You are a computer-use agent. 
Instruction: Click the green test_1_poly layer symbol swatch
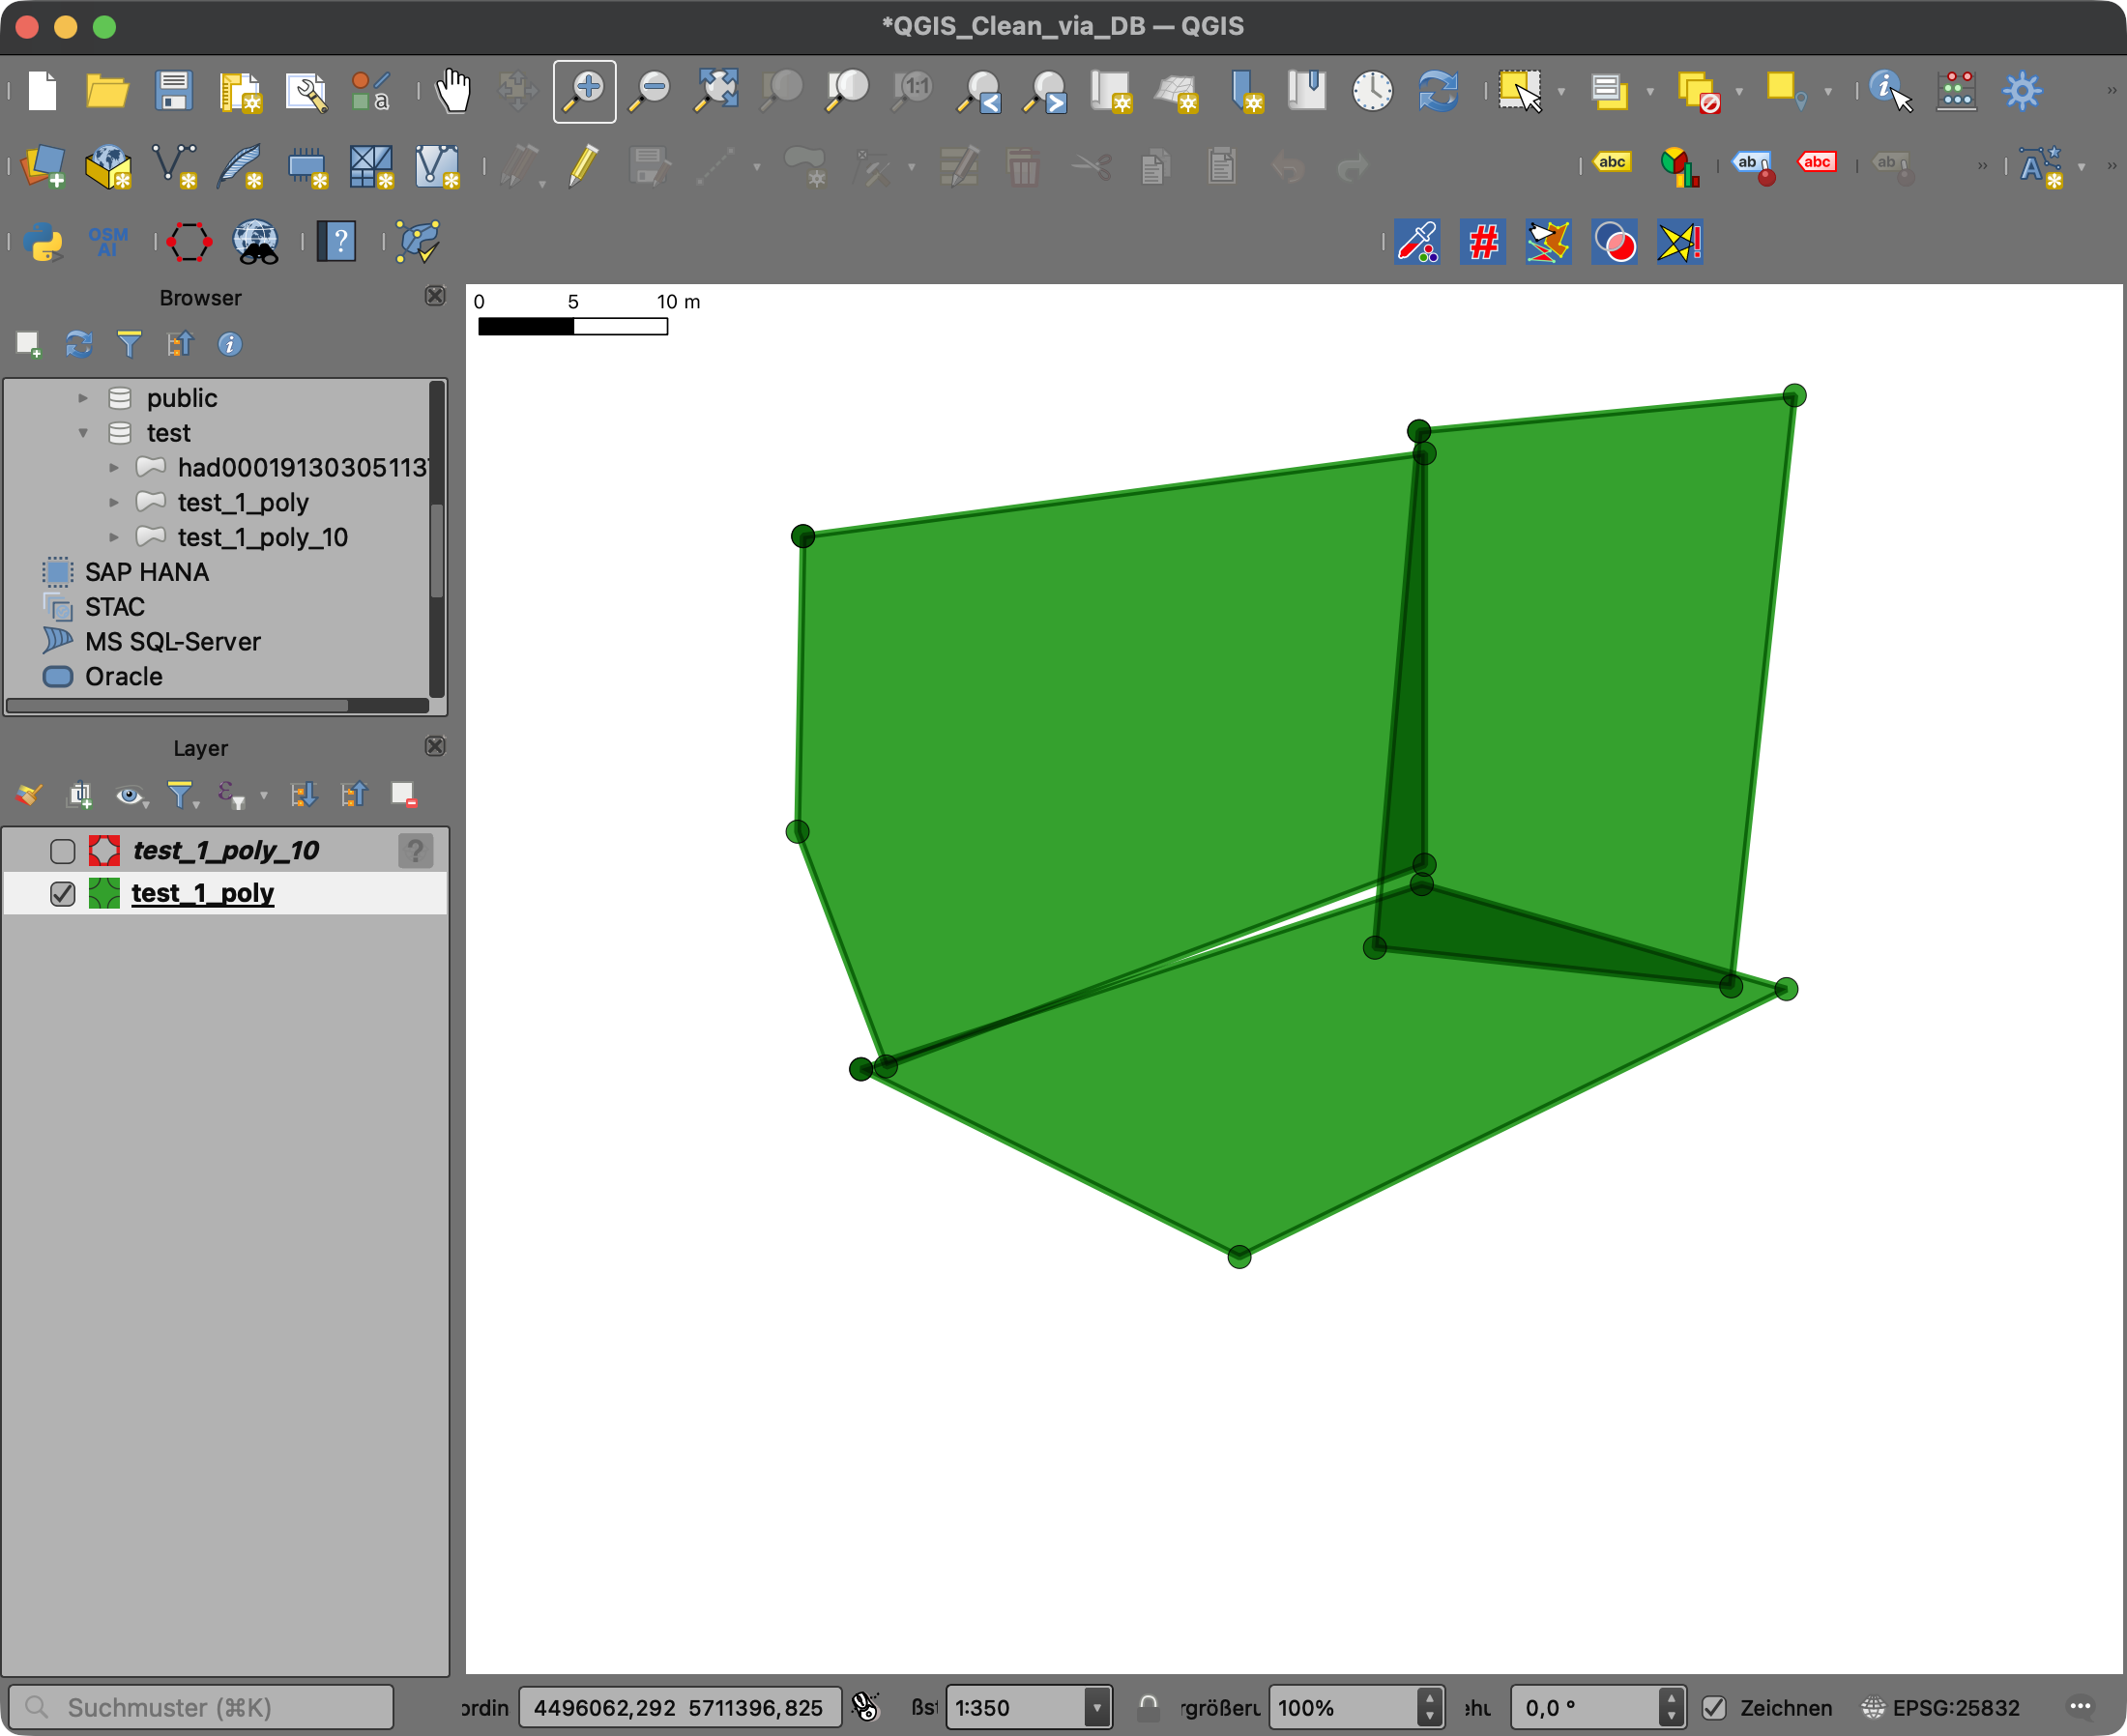(104, 893)
